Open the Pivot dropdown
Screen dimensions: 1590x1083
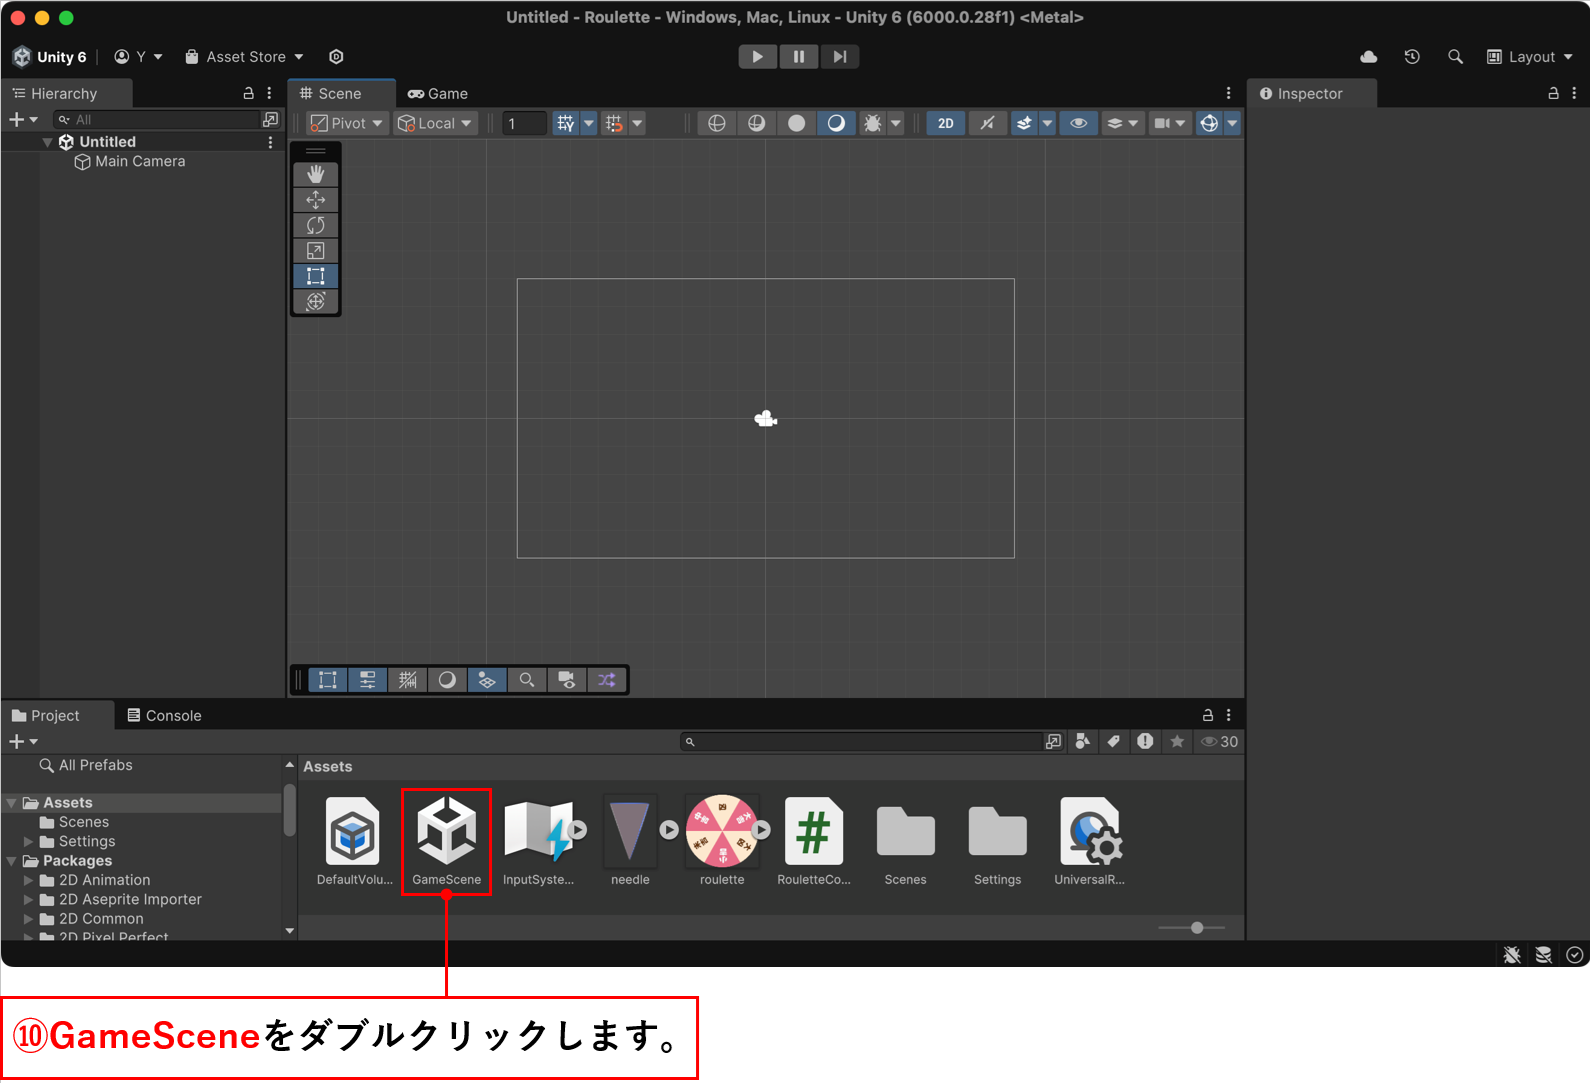tap(347, 123)
